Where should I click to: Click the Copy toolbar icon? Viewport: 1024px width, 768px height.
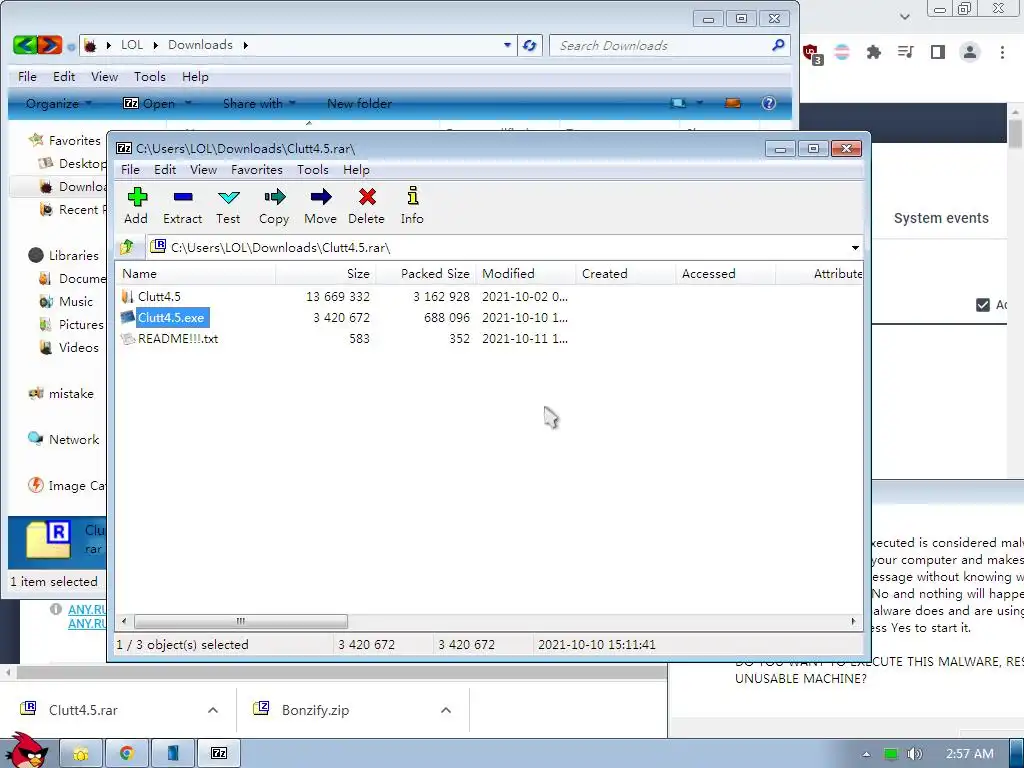pyautogui.click(x=274, y=206)
